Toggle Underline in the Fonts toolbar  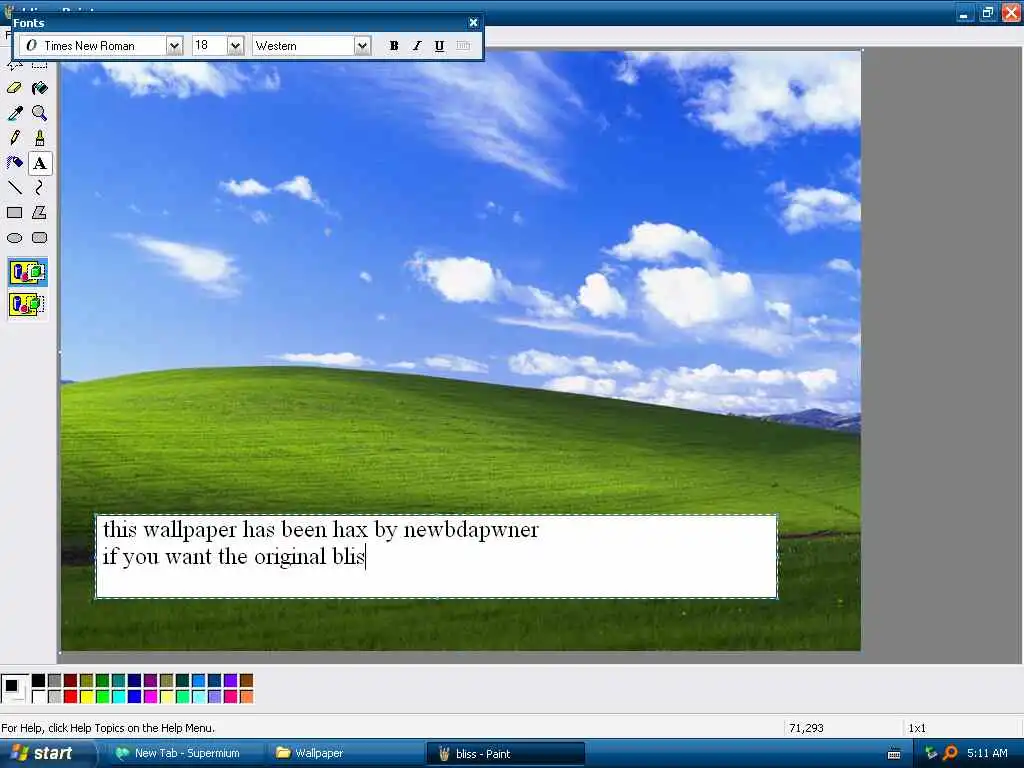tap(440, 46)
